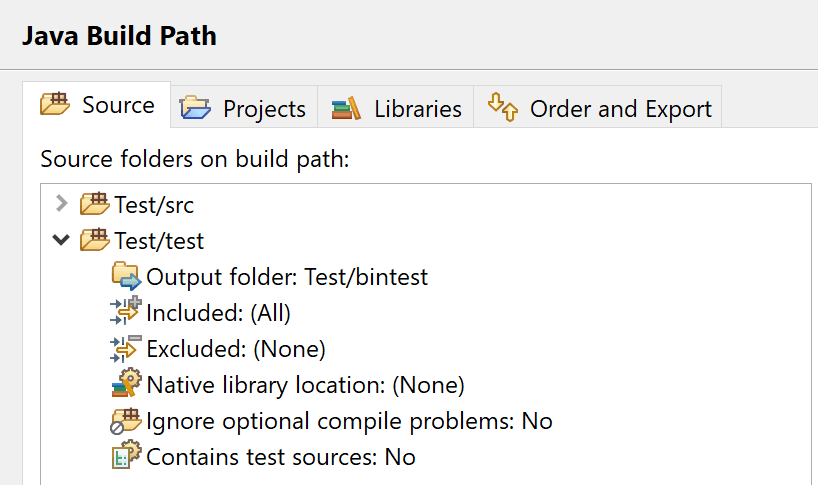
Task: Click the Order and Export arrows icon
Action: (x=503, y=107)
